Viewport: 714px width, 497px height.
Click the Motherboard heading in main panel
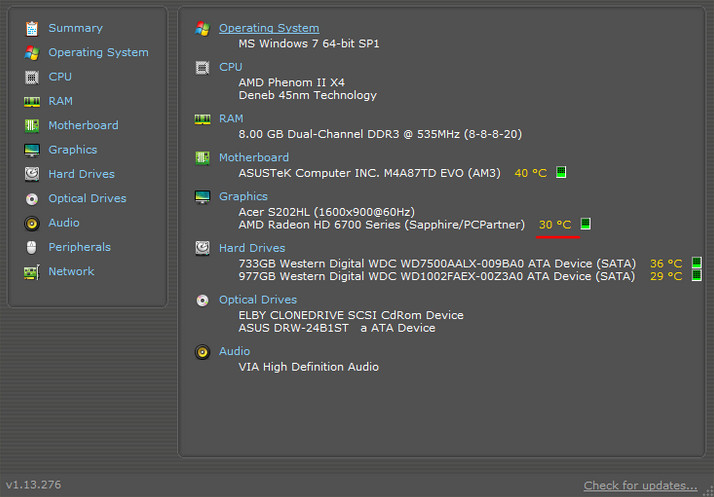tap(254, 158)
